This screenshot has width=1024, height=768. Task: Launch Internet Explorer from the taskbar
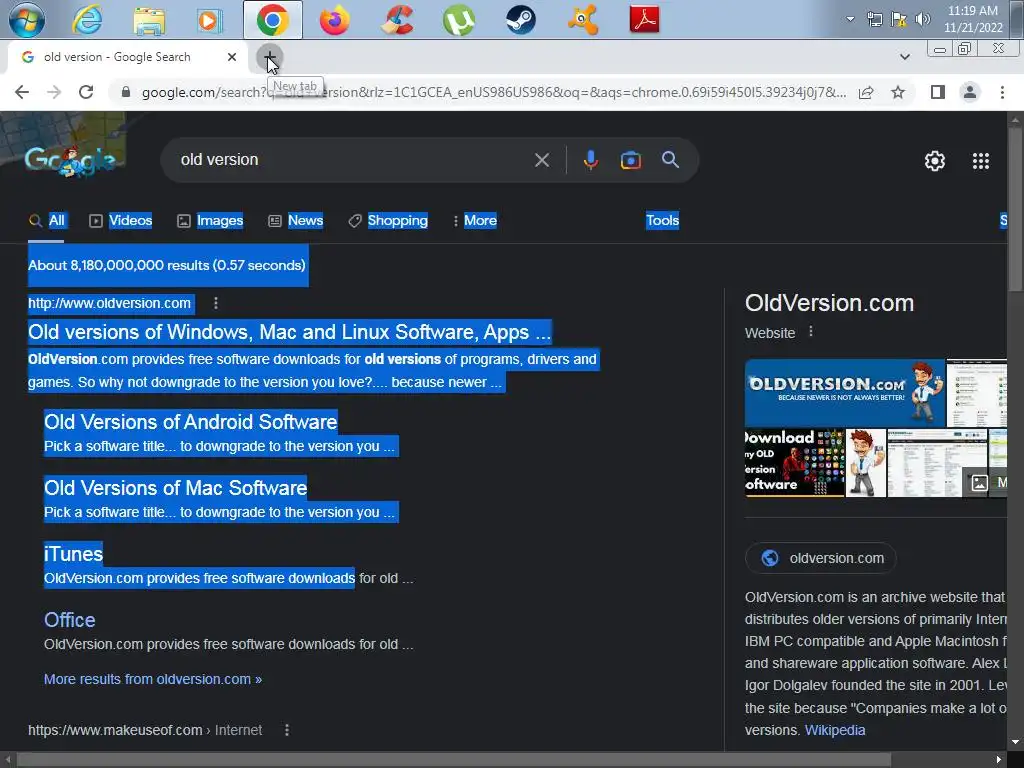(86, 19)
